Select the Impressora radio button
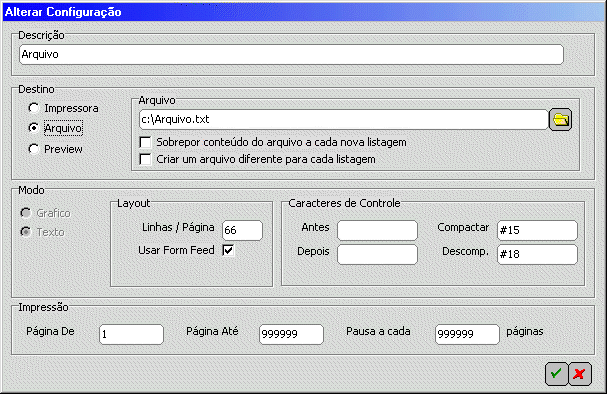Viewport: 607px width, 394px height. (34, 108)
